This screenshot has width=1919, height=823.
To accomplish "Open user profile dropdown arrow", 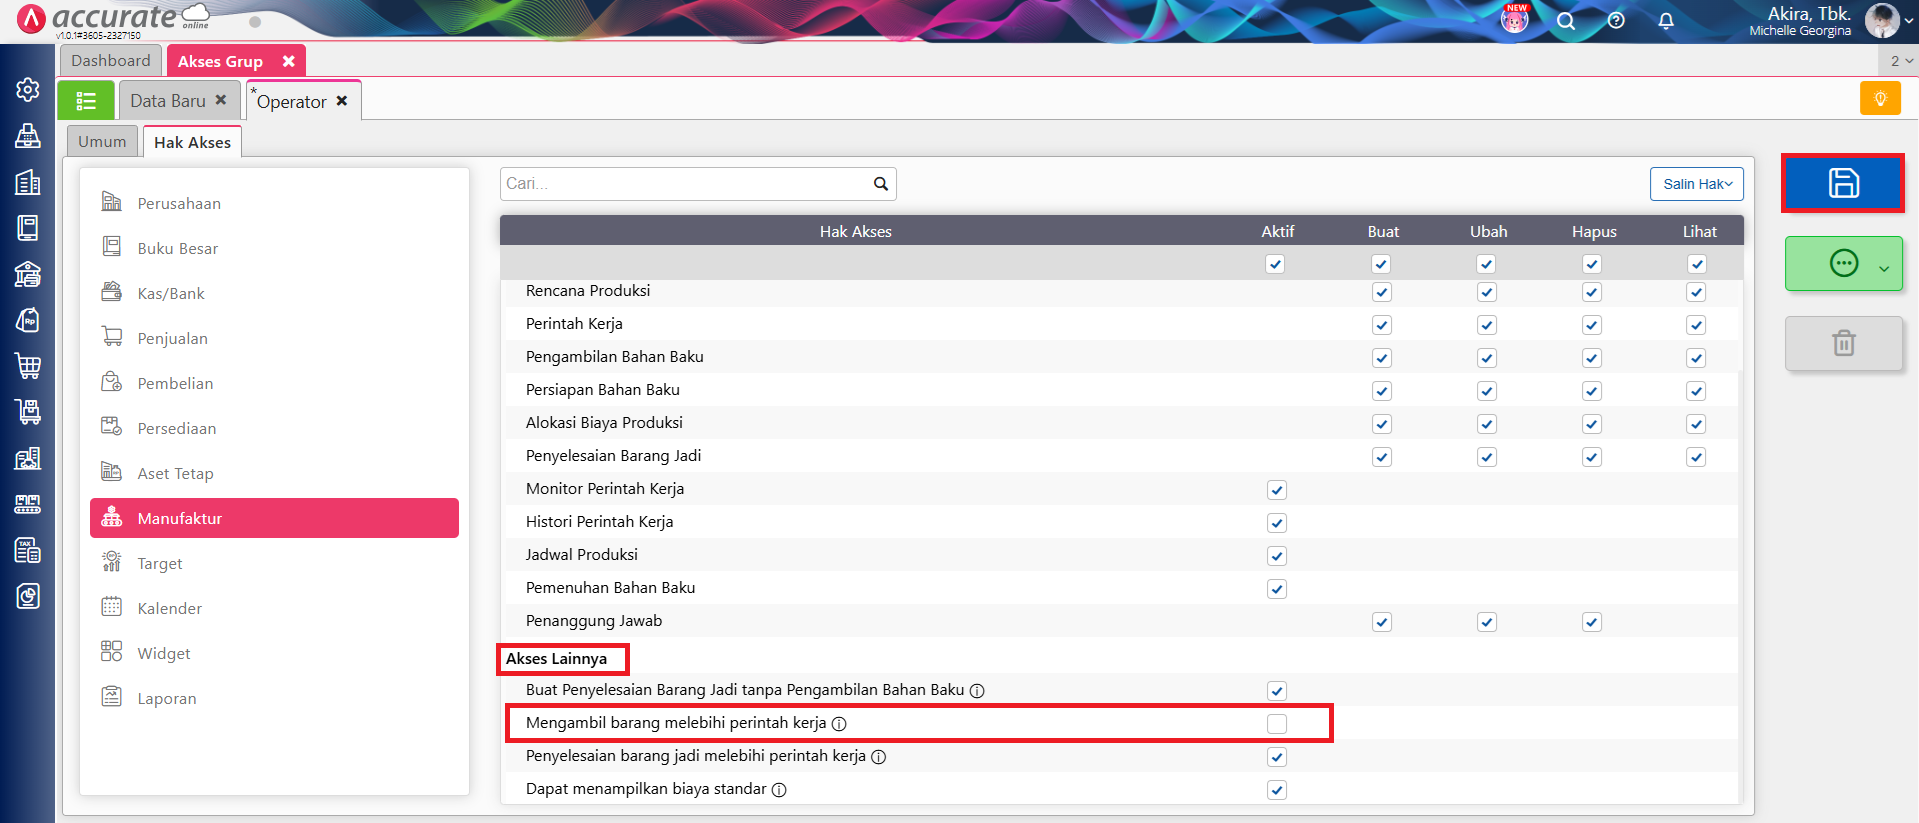I will [1907, 22].
